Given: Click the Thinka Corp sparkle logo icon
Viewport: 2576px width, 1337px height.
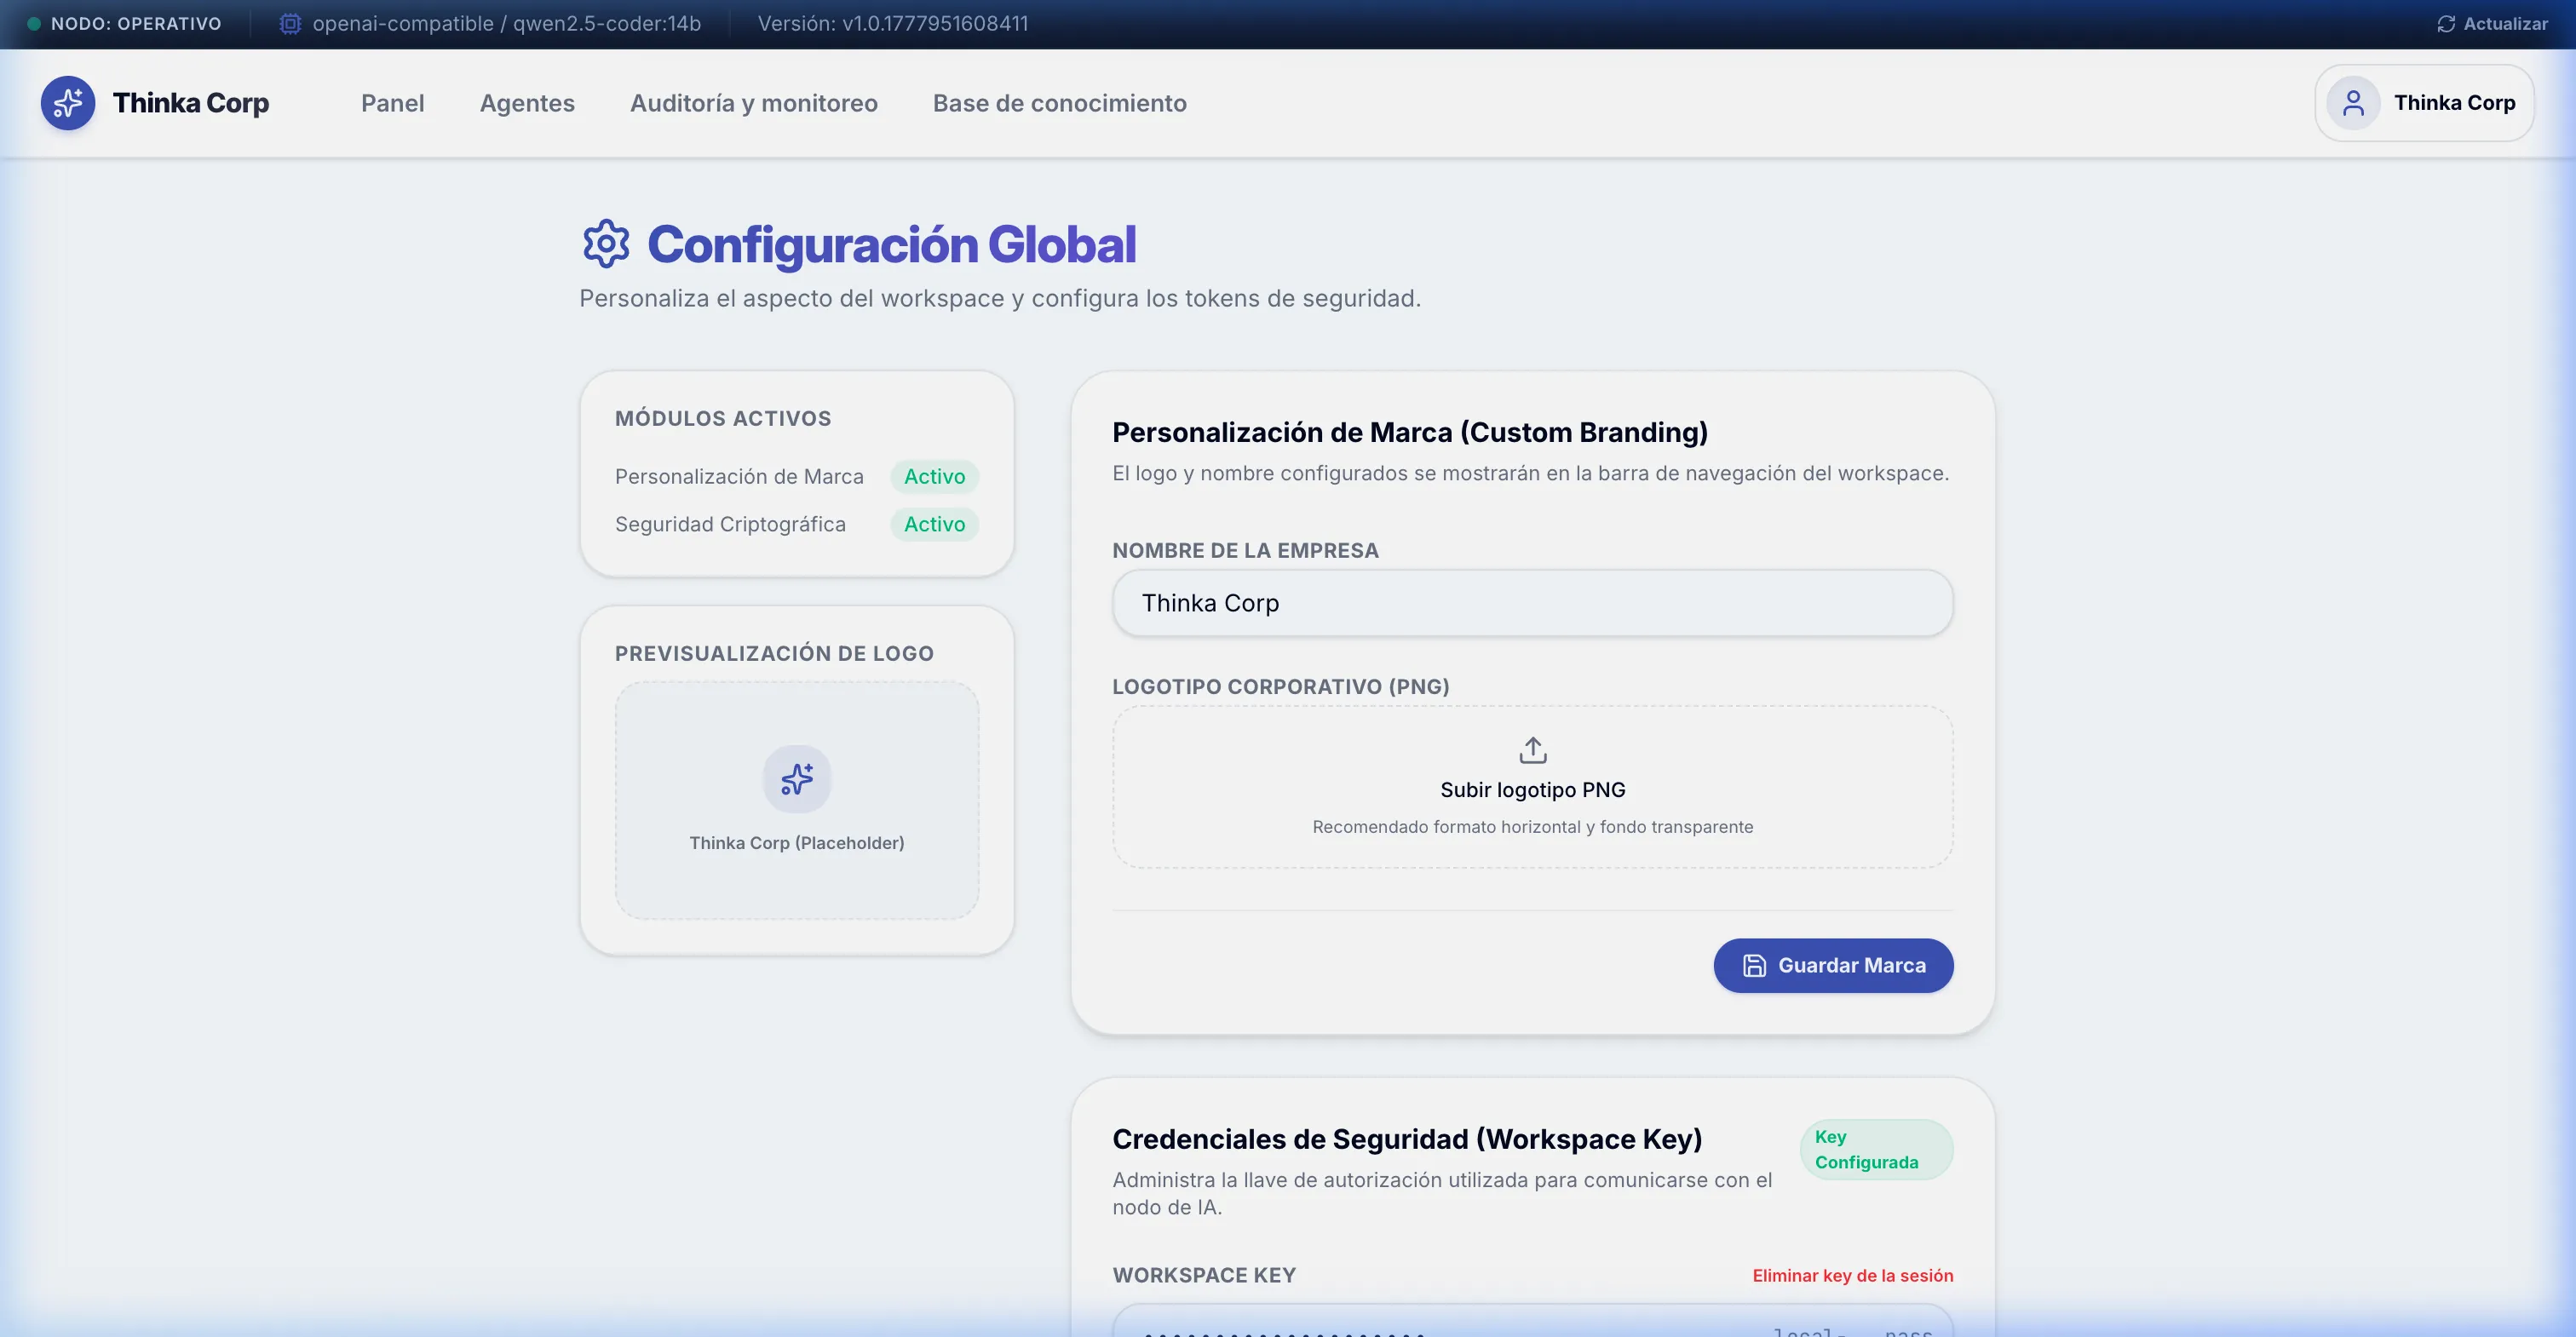Looking at the screenshot, I should click(68, 103).
